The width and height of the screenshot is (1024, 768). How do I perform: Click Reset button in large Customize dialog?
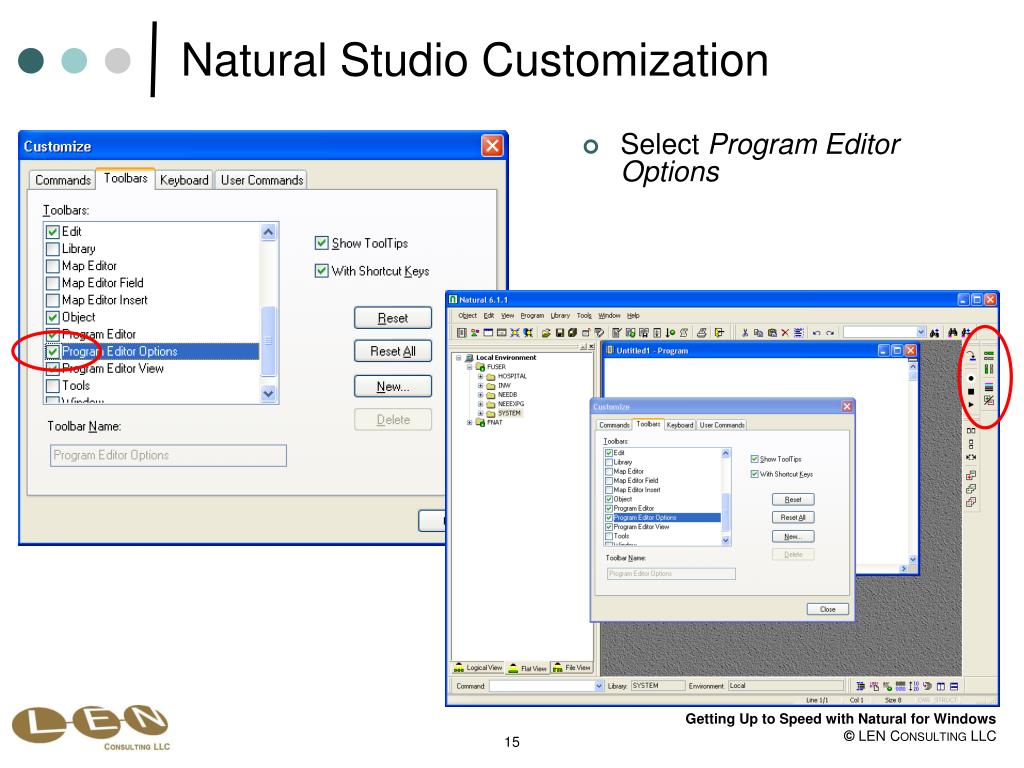click(392, 318)
